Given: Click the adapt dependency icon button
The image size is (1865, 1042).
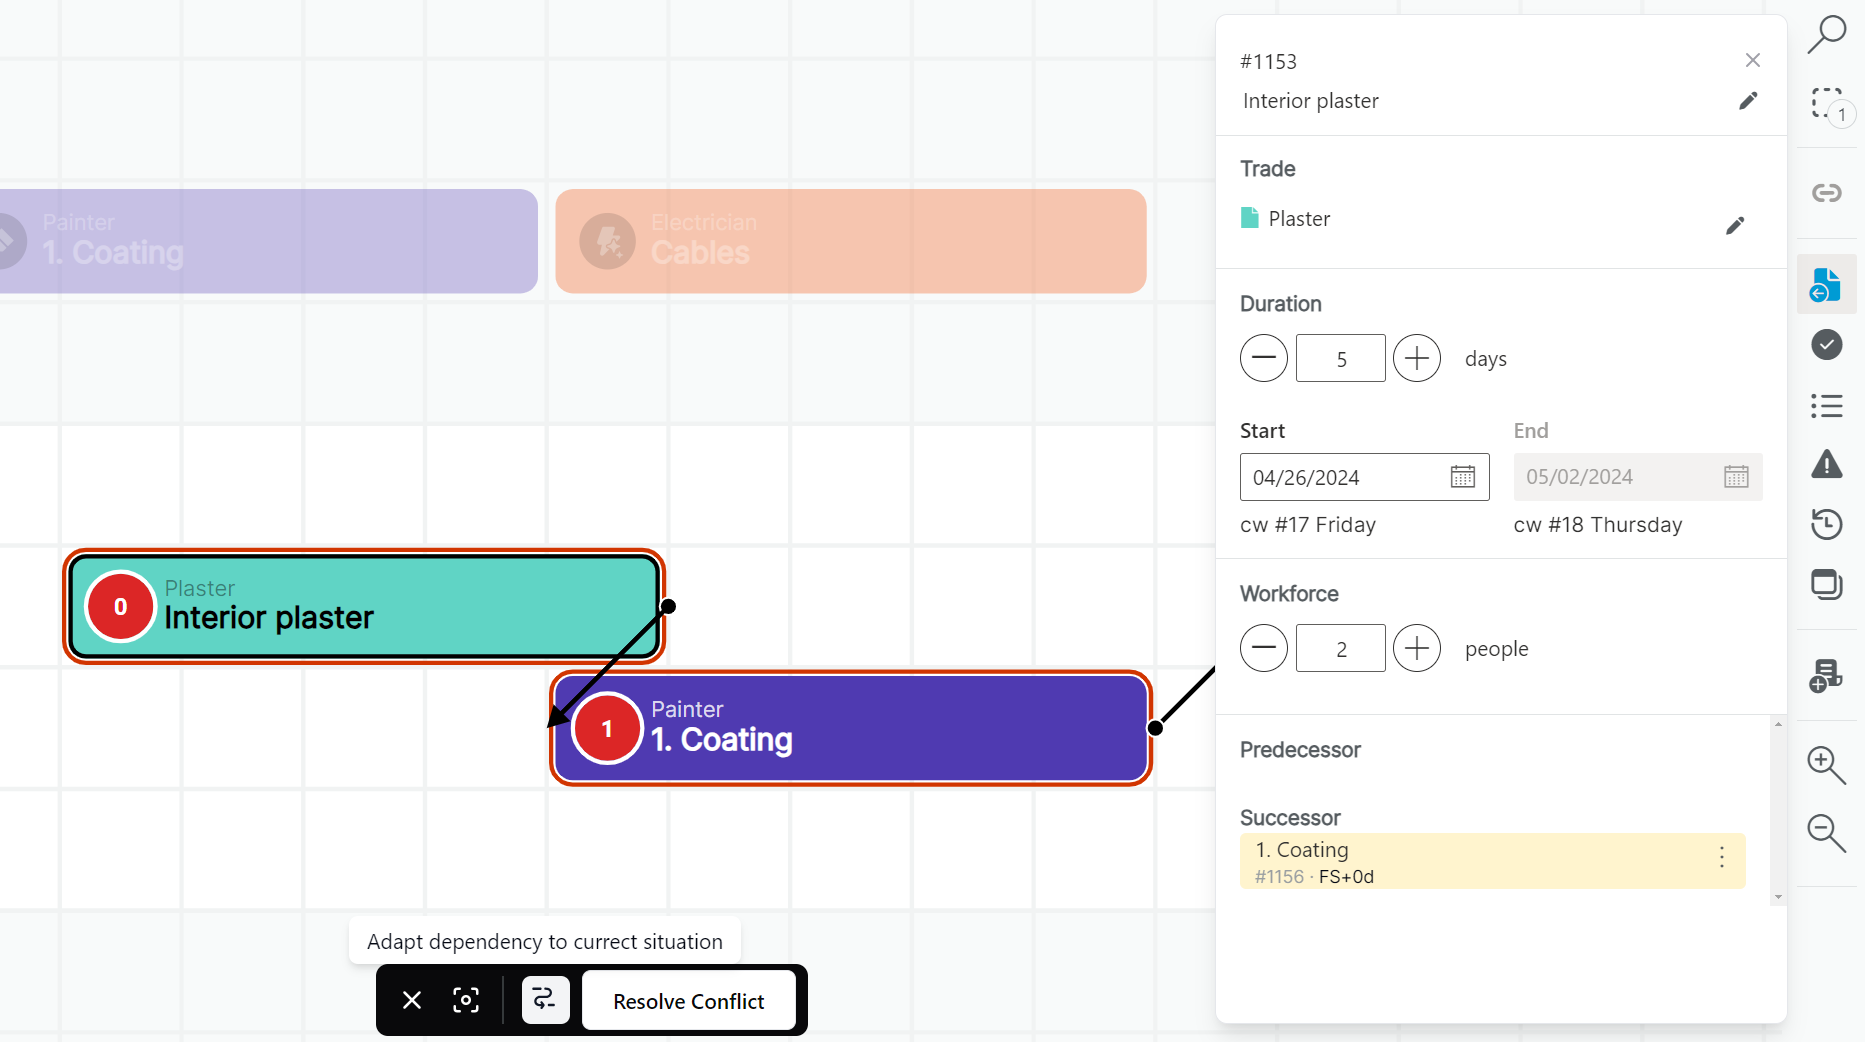Looking at the screenshot, I should click(x=545, y=1000).
